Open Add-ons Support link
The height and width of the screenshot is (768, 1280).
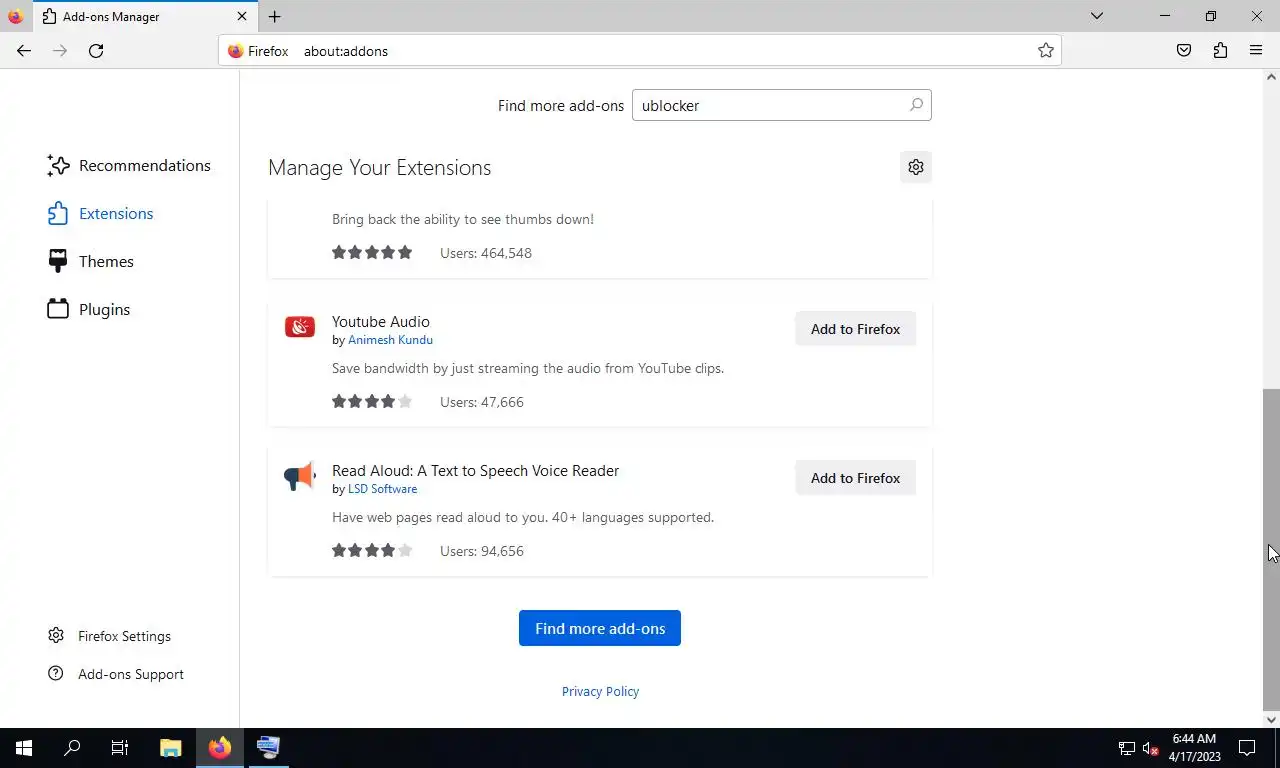pos(116,674)
